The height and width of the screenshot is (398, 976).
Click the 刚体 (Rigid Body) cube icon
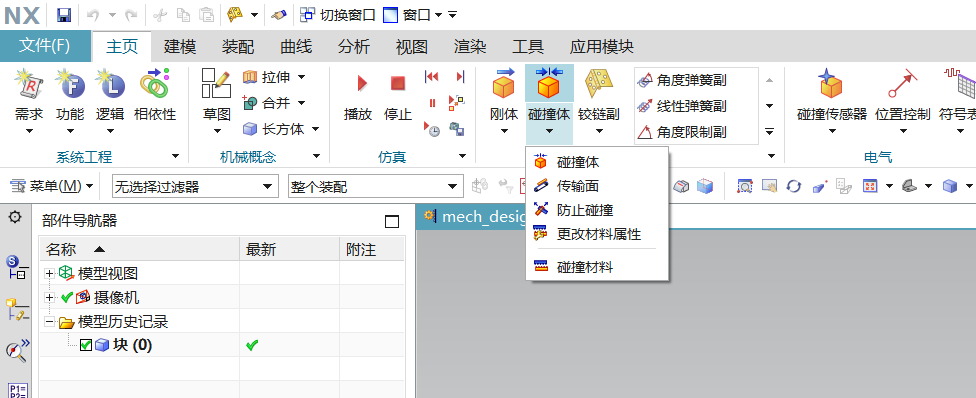pos(504,83)
